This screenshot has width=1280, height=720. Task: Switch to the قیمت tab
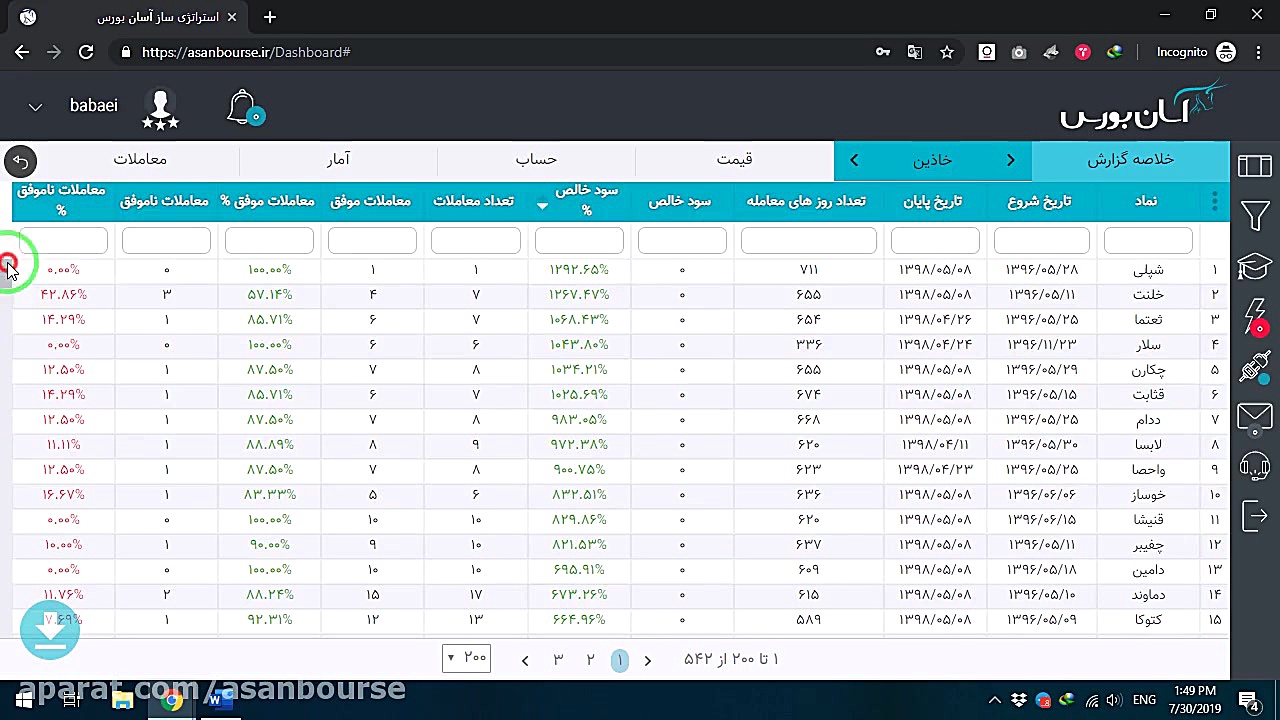coord(734,160)
